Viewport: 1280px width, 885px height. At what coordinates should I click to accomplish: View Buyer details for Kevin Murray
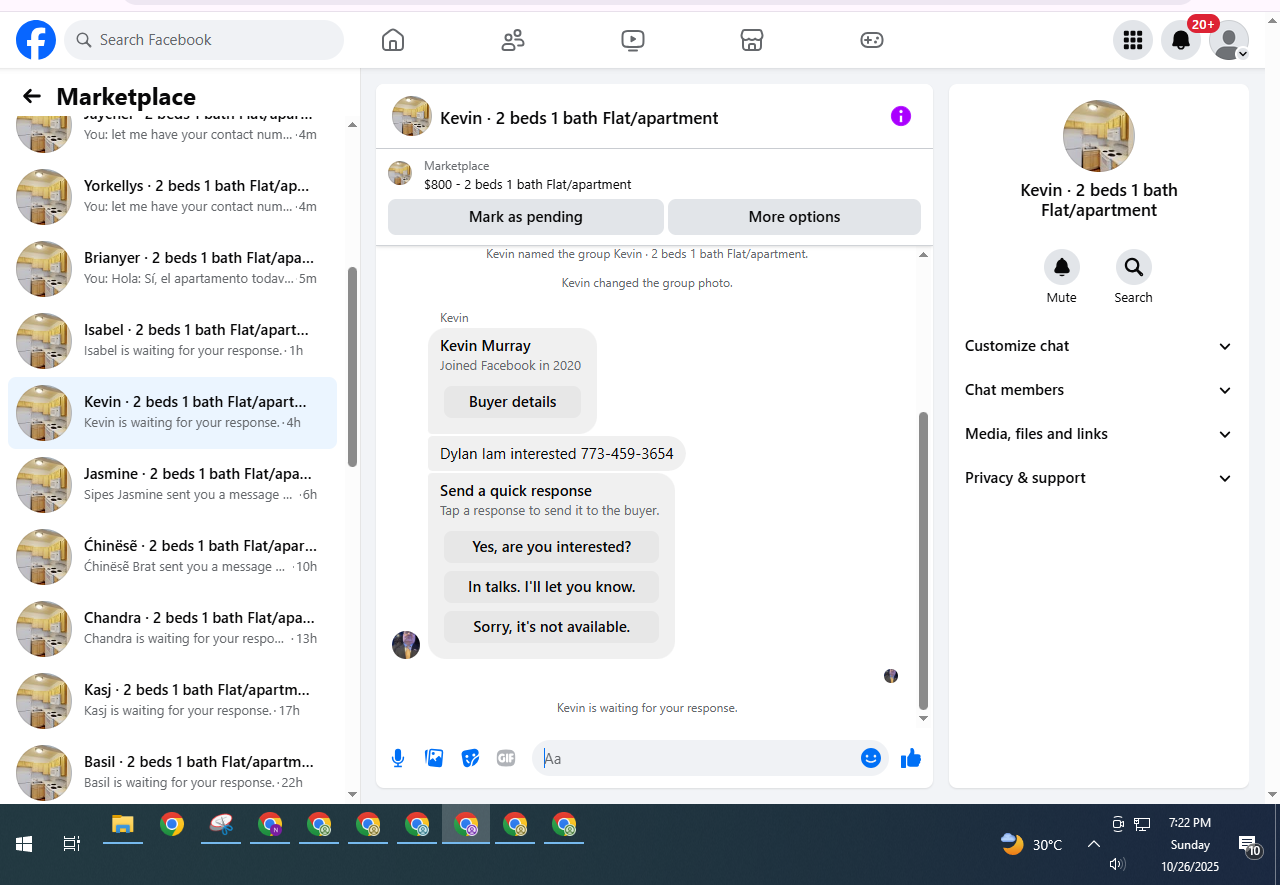pos(512,402)
